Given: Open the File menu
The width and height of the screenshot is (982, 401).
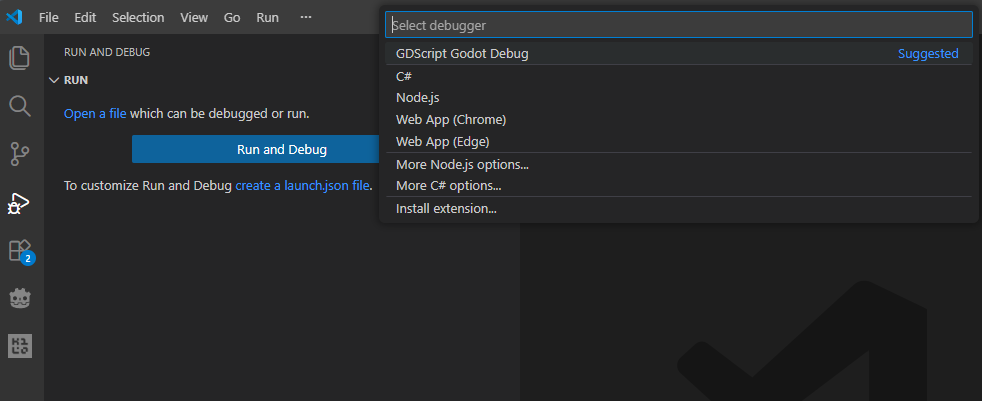Looking at the screenshot, I should coord(49,17).
